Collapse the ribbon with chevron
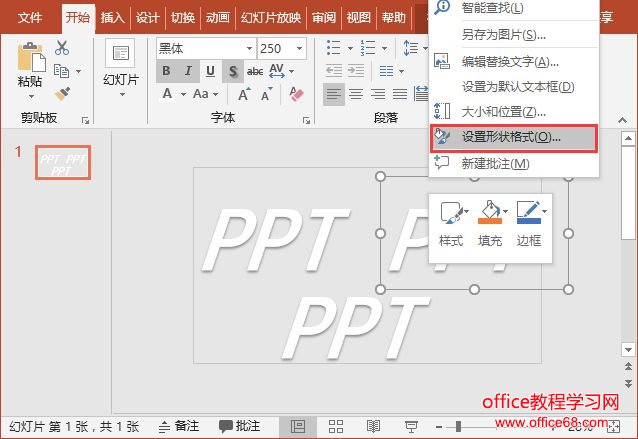 point(622,120)
